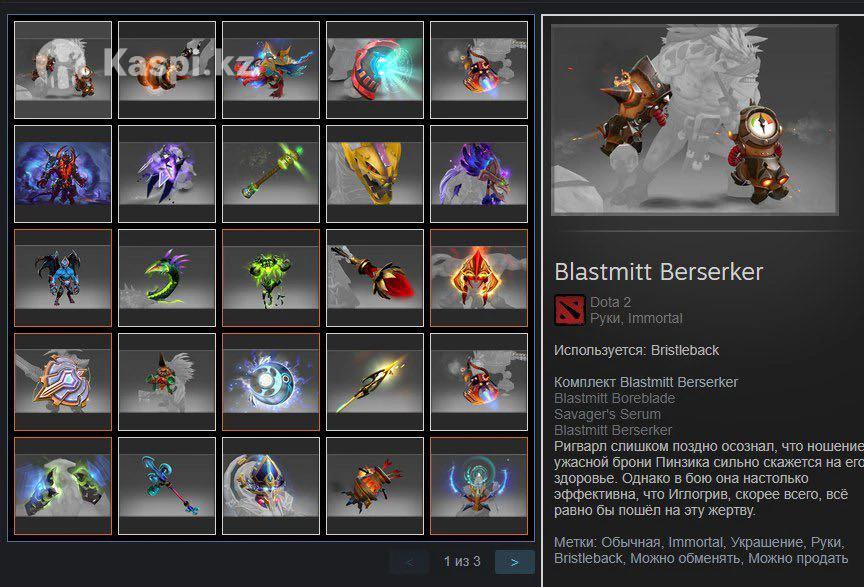
Task: Choose the curved green-purple claw blade item
Action: (x=167, y=278)
